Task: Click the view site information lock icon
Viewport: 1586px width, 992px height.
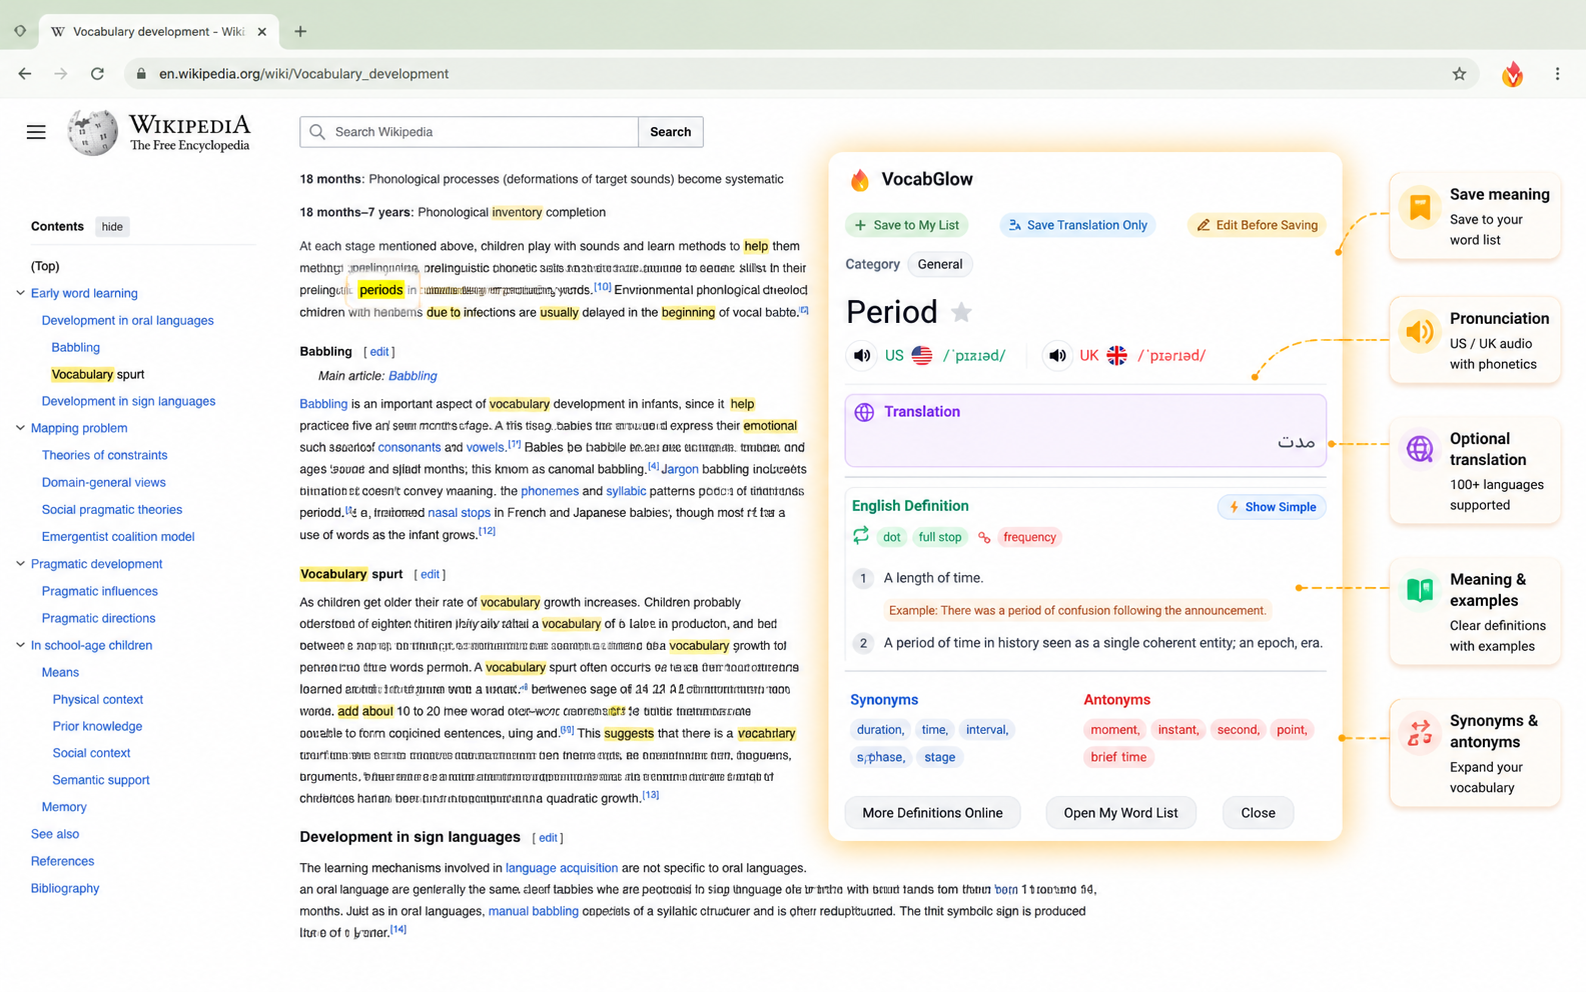Action: [141, 74]
